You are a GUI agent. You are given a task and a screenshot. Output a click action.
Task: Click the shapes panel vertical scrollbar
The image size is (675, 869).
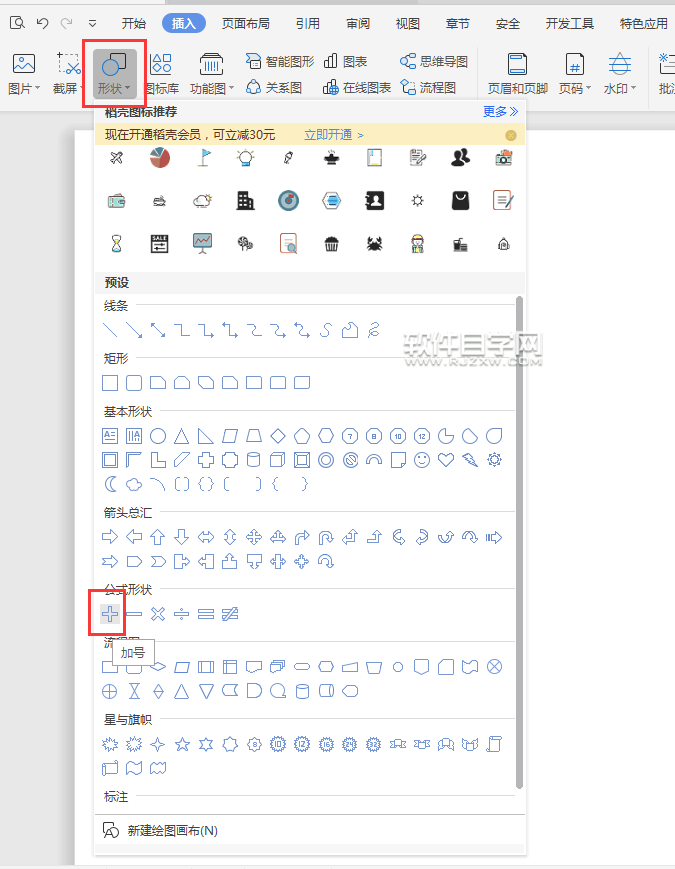(x=519, y=542)
